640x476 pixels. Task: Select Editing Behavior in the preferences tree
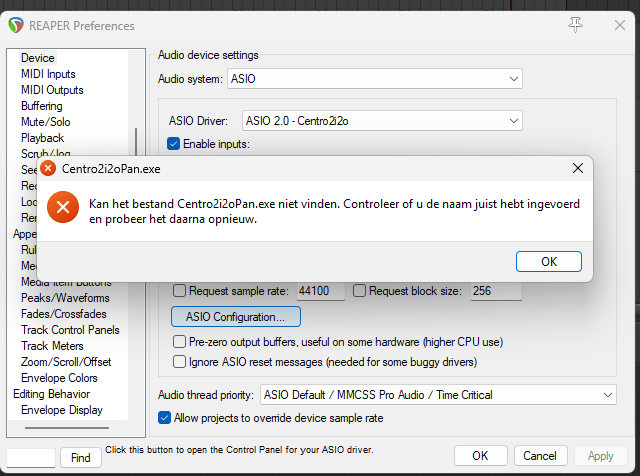click(x=51, y=394)
